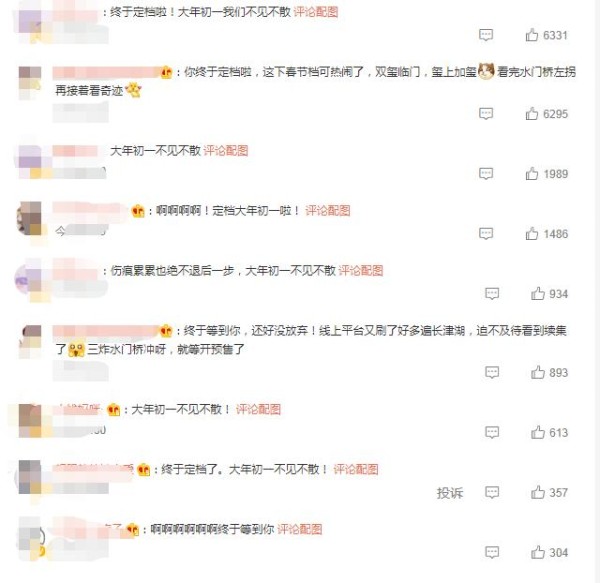Open 评论配图 after 啊啊啊啊！定档大年初一啦！
The height and width of the screenshot is (583, 600).
pyautogui.click(x=328, y=210)
